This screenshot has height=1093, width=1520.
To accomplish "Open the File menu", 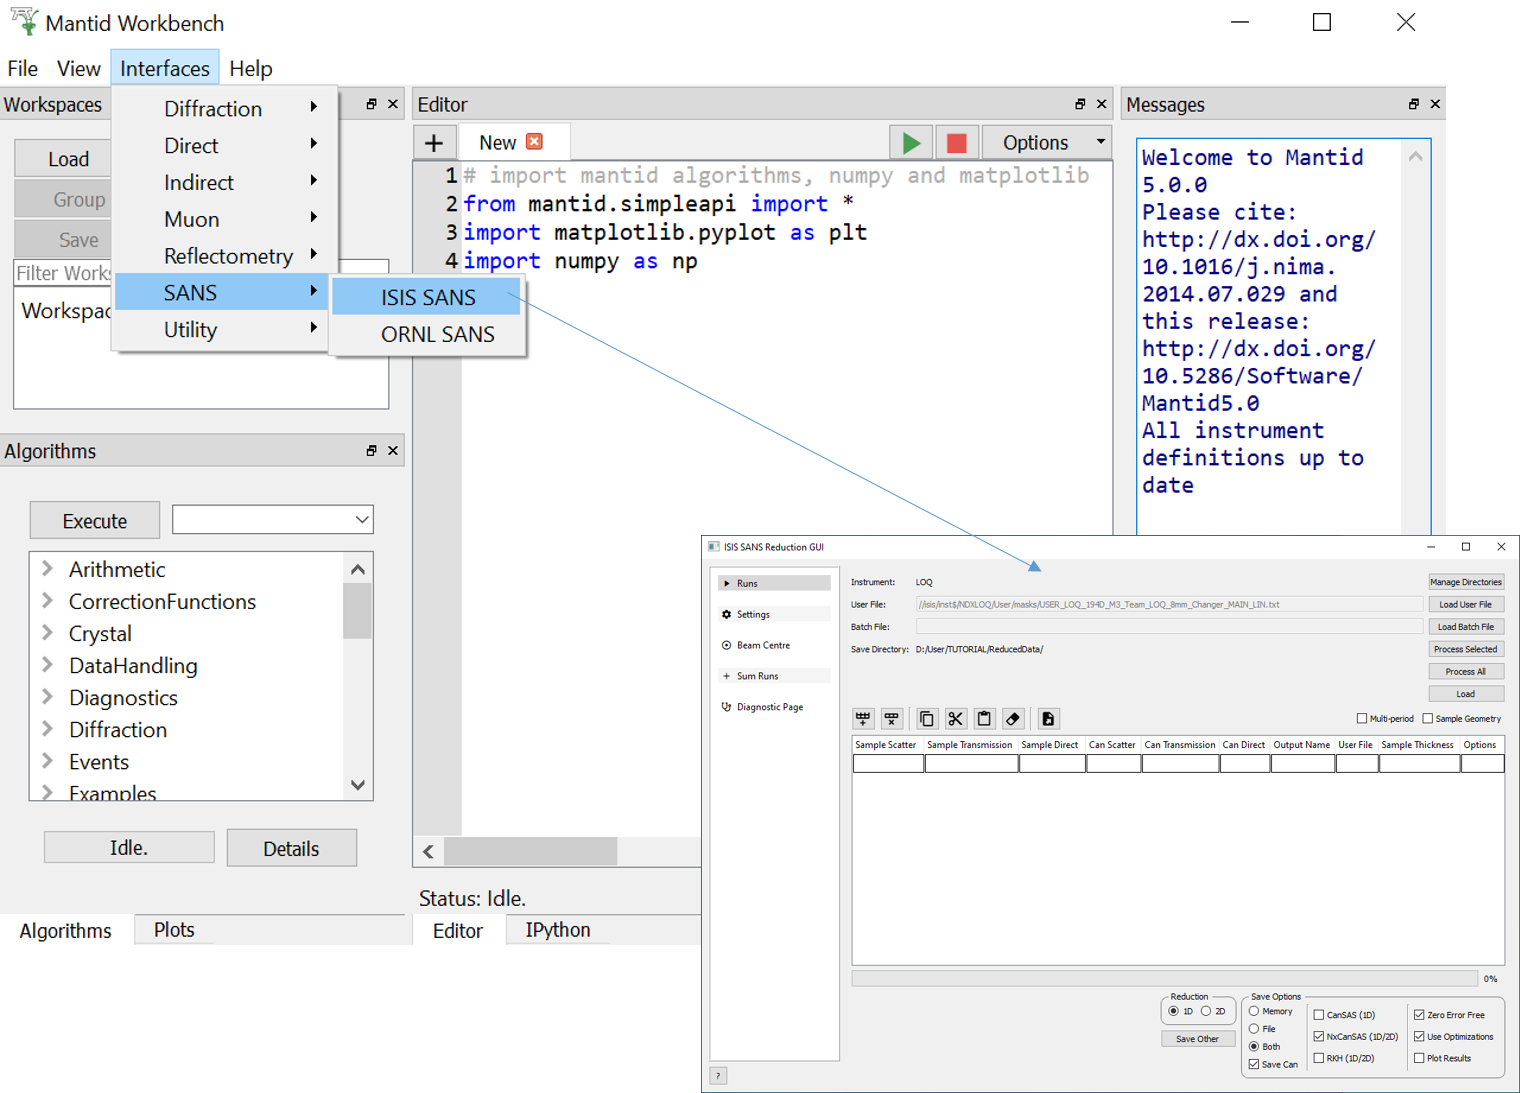I will 22,68.
